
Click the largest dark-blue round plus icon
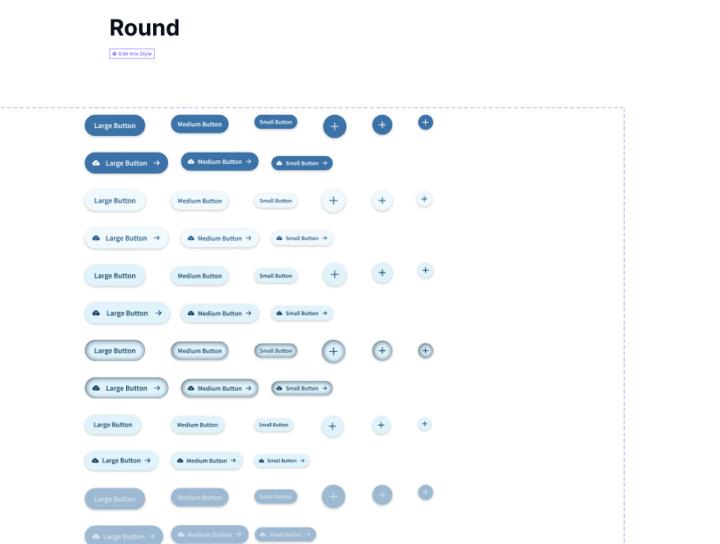tap(334, 126)
